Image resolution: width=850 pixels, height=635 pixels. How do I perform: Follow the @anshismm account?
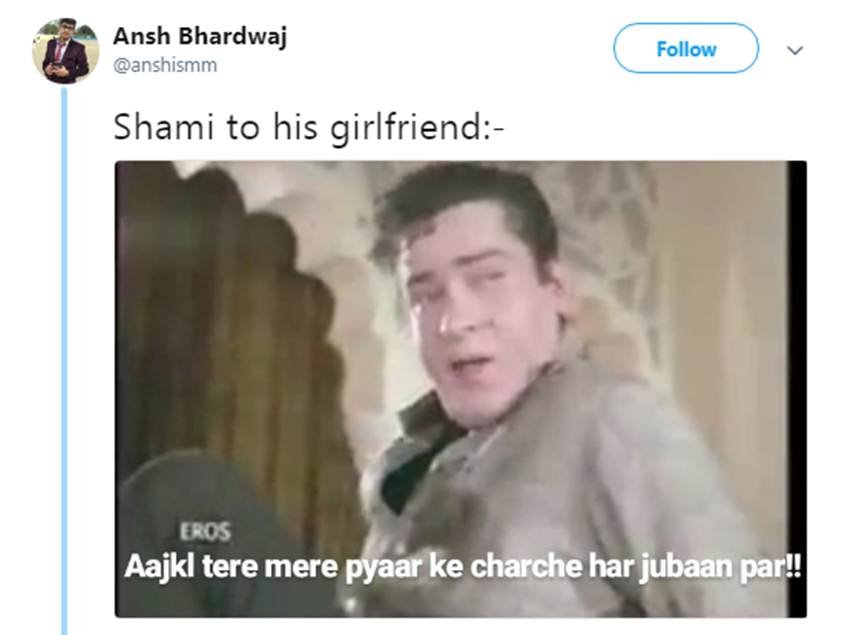(686, 48)
